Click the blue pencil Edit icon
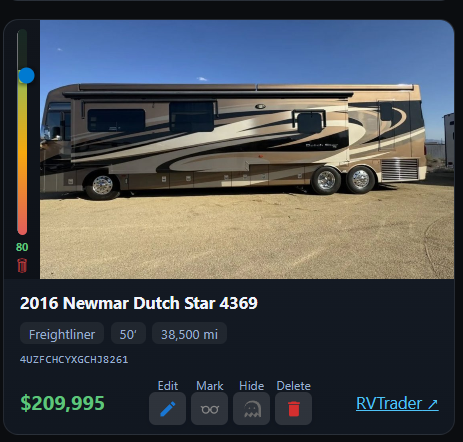Screen dimensions: 463x442 pyautogui.click(x=167, y=408)
